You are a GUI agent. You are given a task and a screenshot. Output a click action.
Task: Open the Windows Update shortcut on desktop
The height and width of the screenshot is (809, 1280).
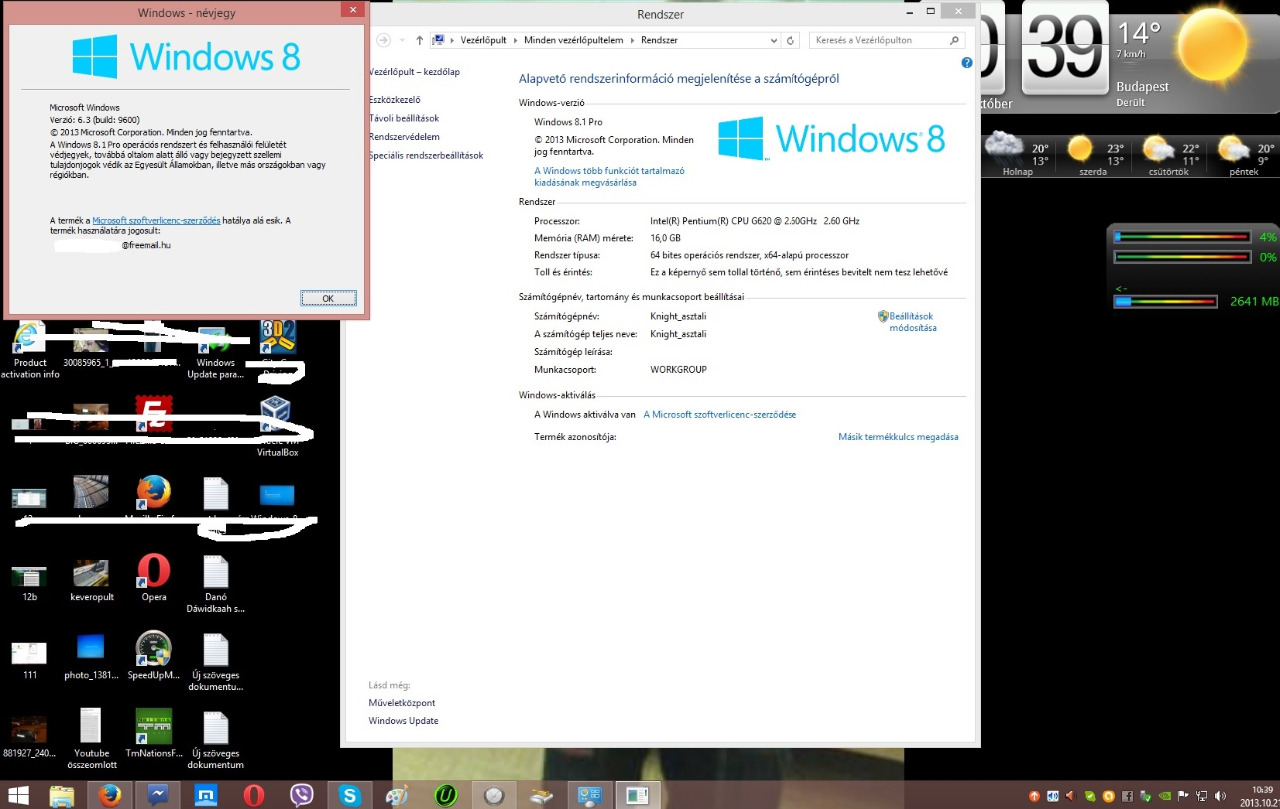coord(215,353)
